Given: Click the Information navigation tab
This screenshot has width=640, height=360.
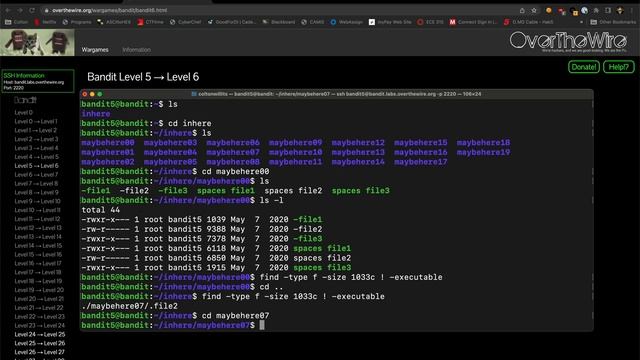Looking at the screenshot, I should click(x=136, y=50).
